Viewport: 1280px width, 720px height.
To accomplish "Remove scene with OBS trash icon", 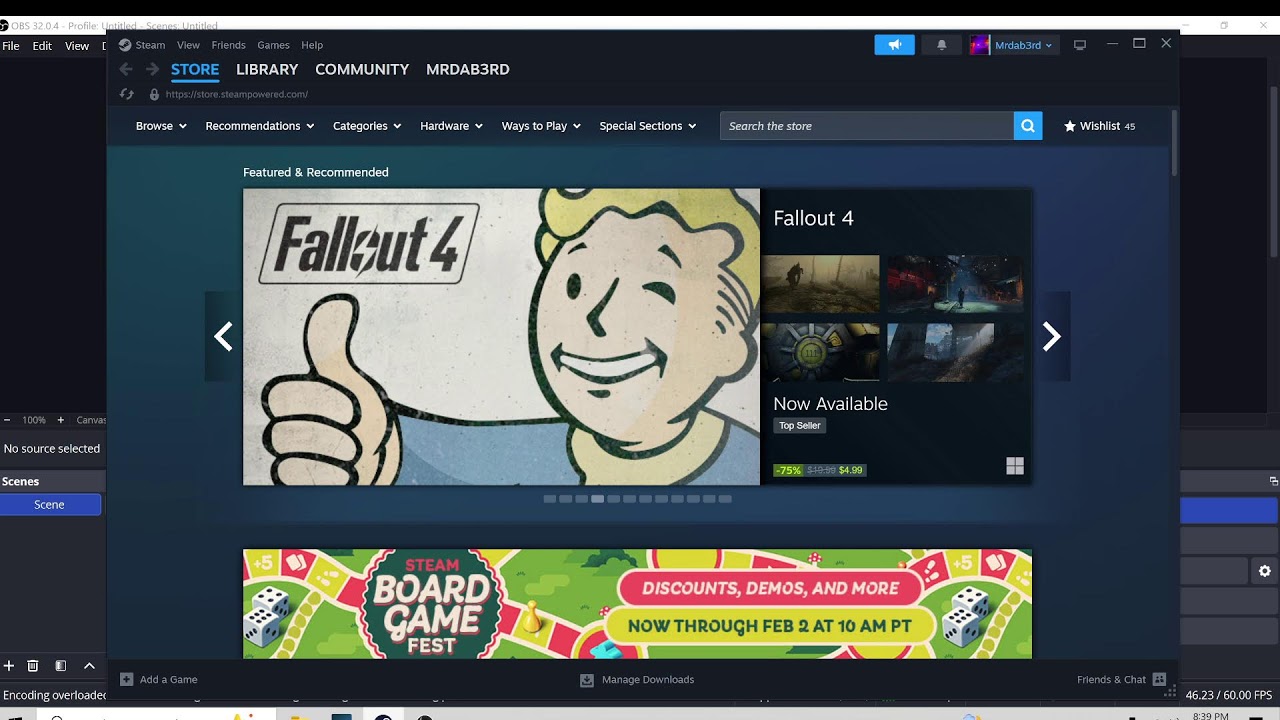I will [33, 665].
